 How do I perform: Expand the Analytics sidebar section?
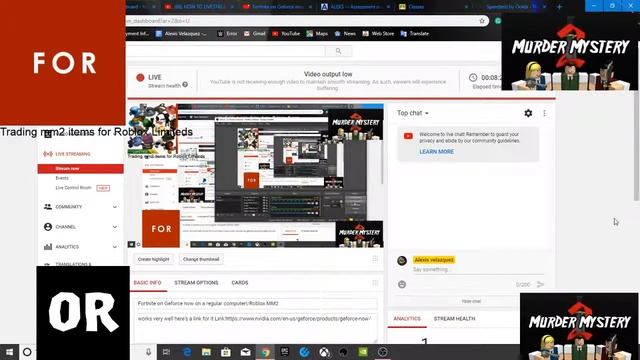pyautogui.click(x=115, y=247)
